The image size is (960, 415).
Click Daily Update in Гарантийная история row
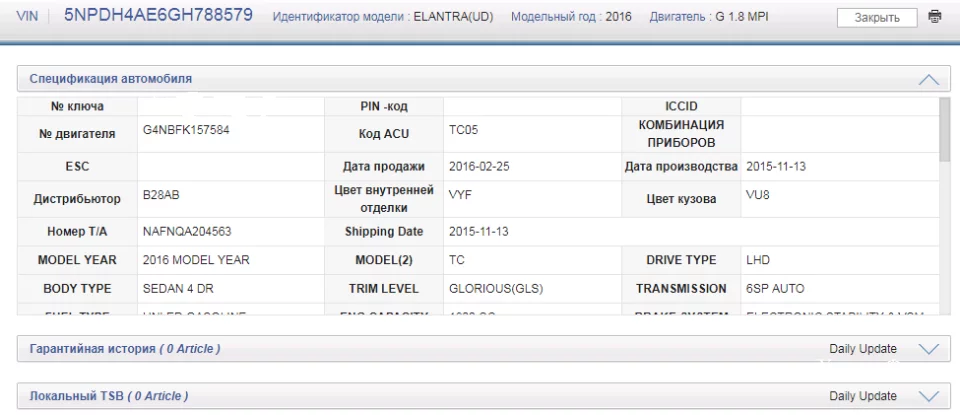pyautogui.click(x=863, y=349)
